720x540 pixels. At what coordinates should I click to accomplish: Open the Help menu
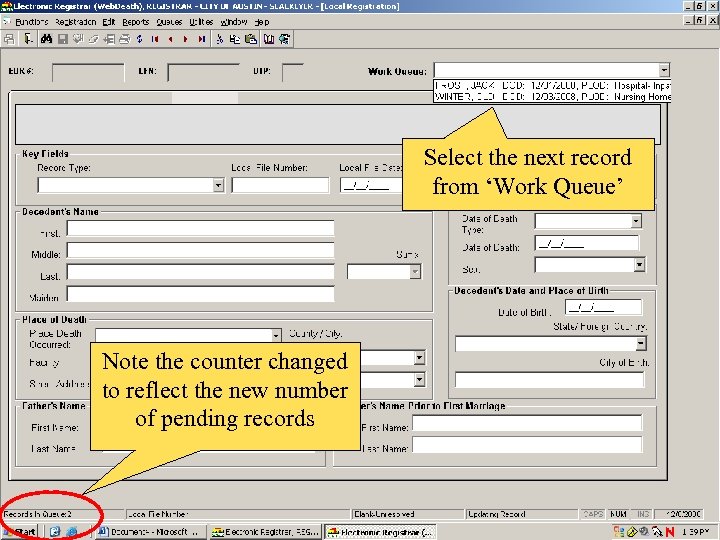262,22
